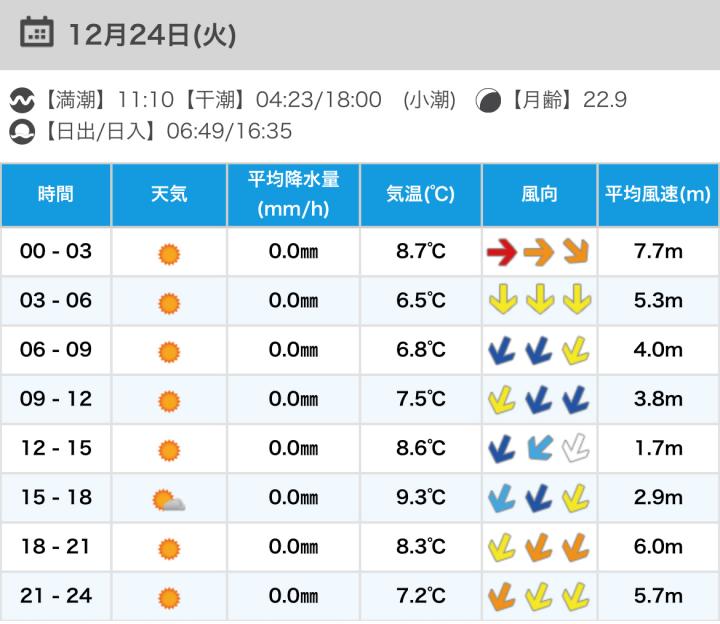This screenshot has width=720, height=624.
Task: Click the sunny icon in the 03 - 06 row
Action: (x=169, y=304)
